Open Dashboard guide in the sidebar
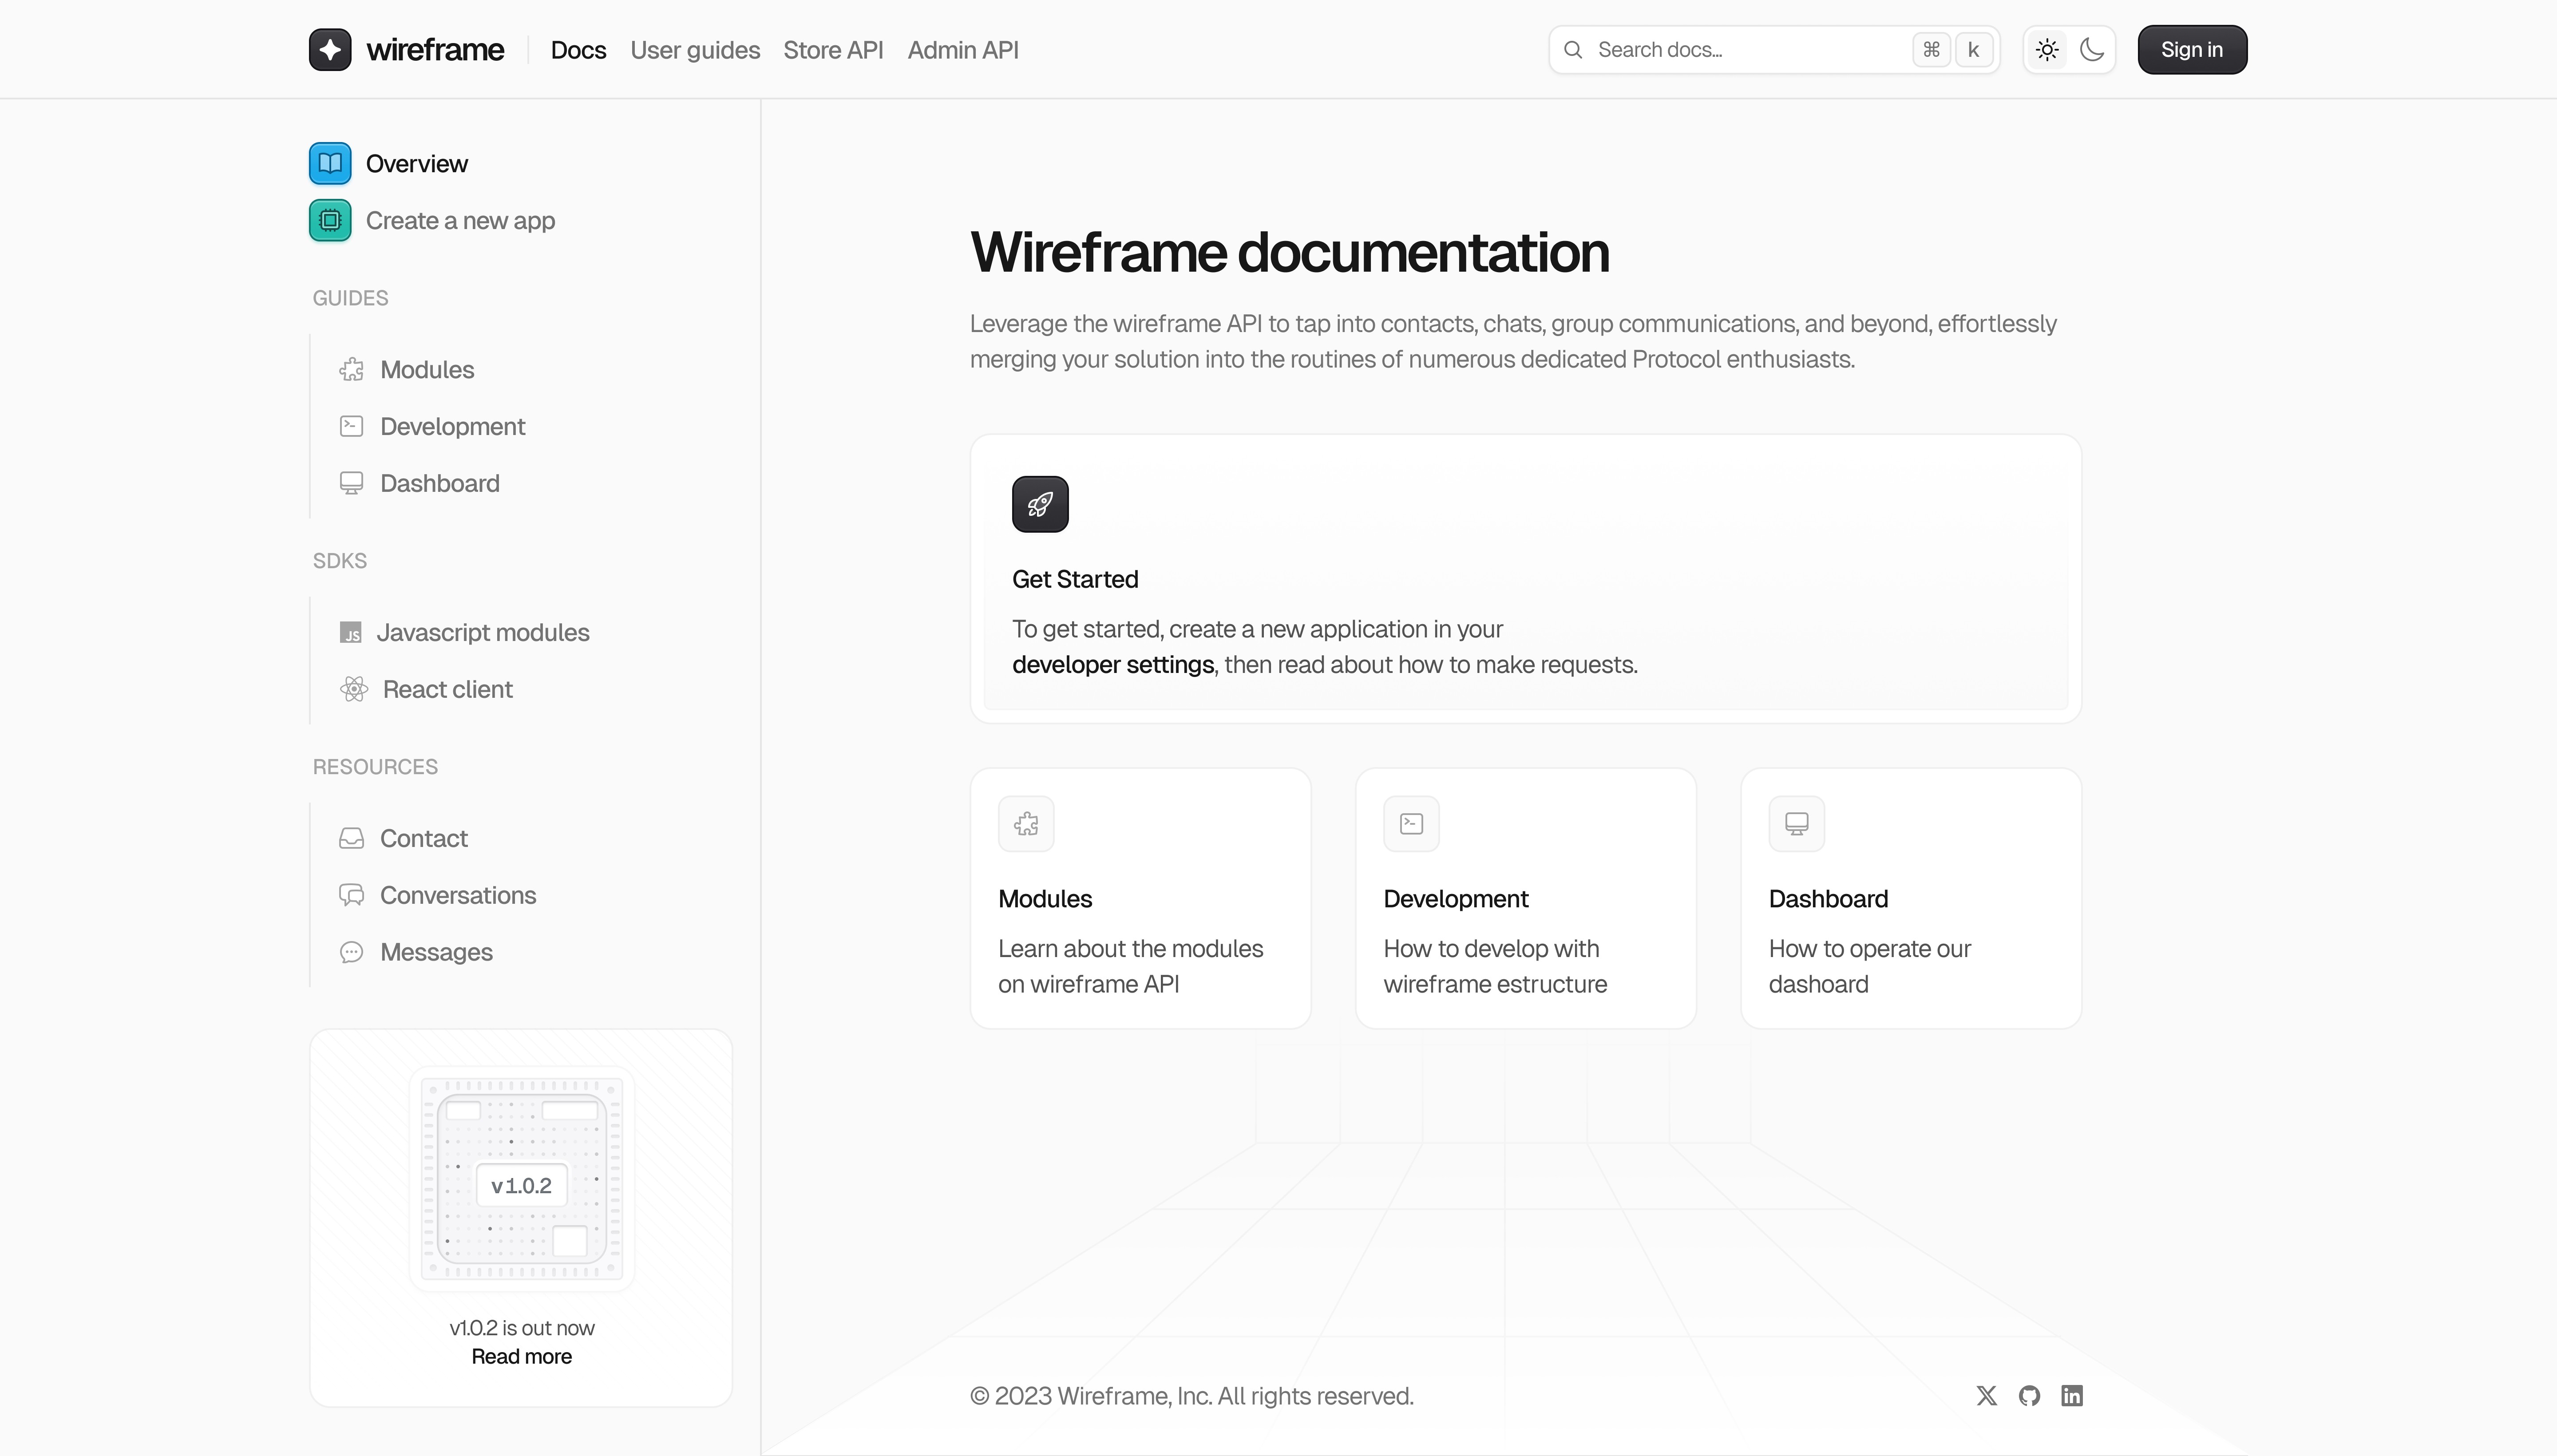 pos(439,484)
